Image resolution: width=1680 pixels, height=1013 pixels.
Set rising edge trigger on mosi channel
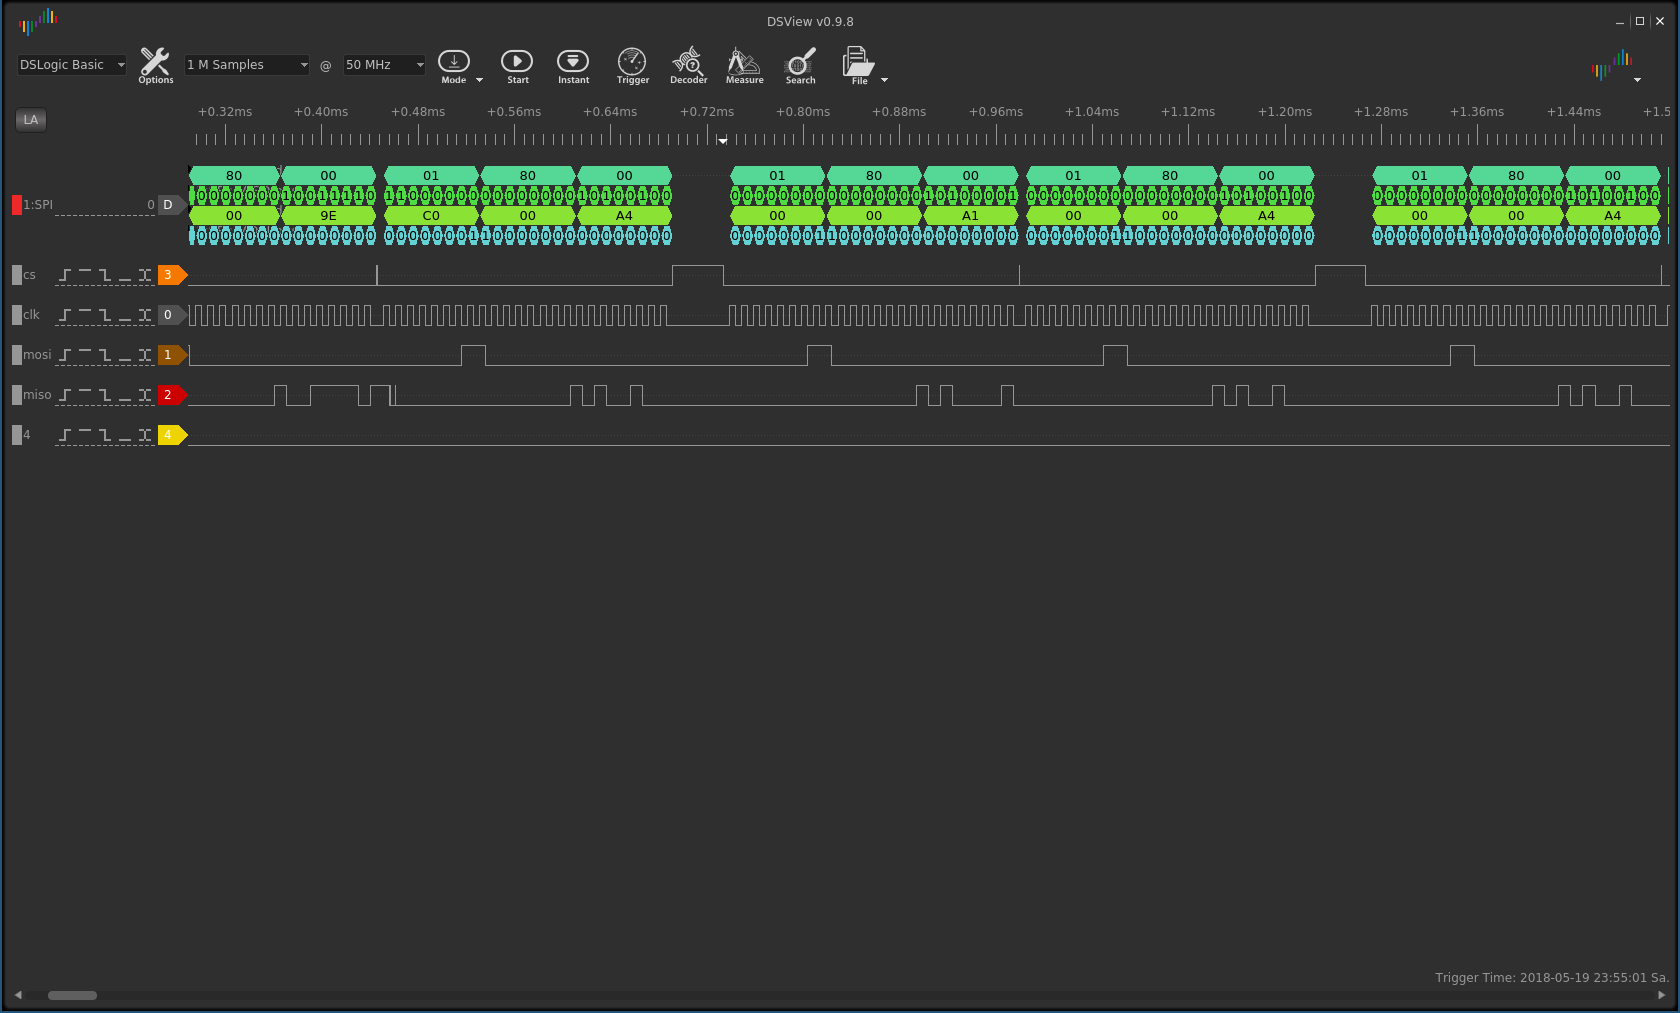(x=65, y=355)
